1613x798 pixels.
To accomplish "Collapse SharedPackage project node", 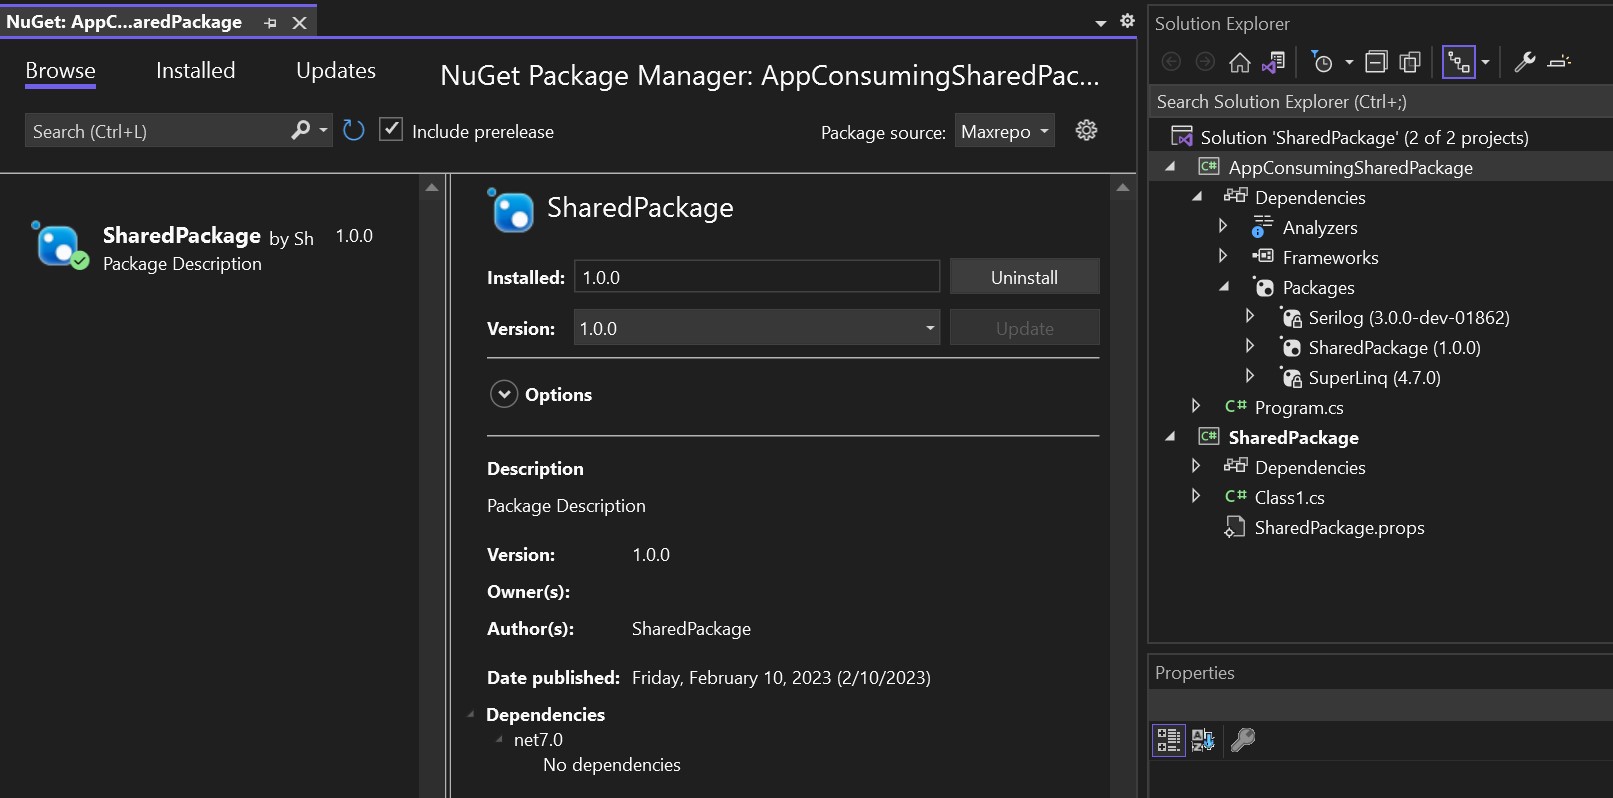I will point(1170,437).
